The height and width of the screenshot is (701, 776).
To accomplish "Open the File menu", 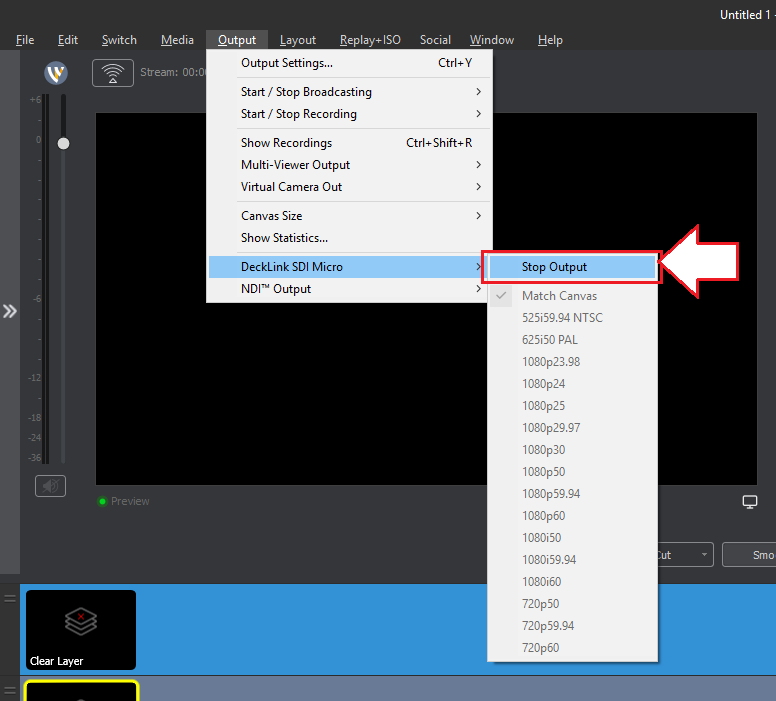I will [25, 40].
